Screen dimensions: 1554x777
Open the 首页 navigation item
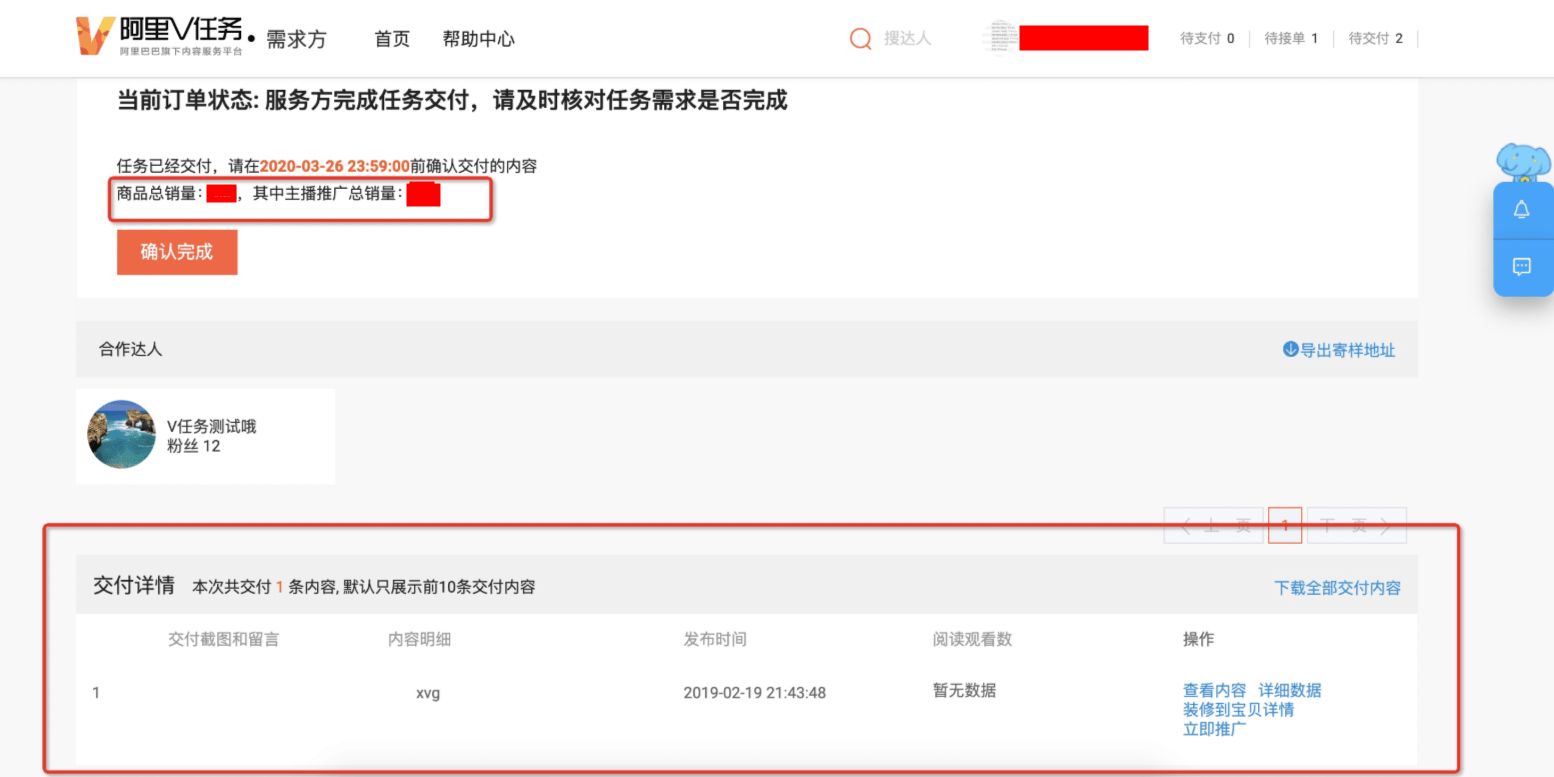[392, 39]
